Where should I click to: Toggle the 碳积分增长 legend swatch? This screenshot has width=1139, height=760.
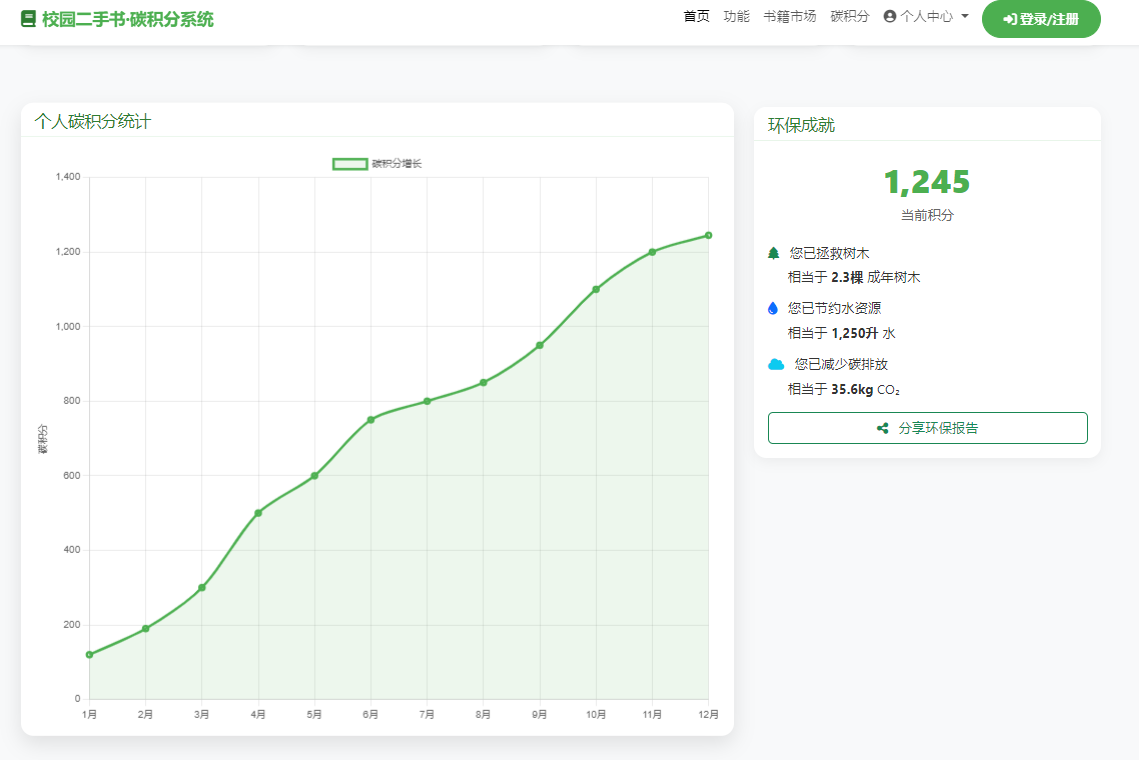pyautogui.click(x=350, y=163)
